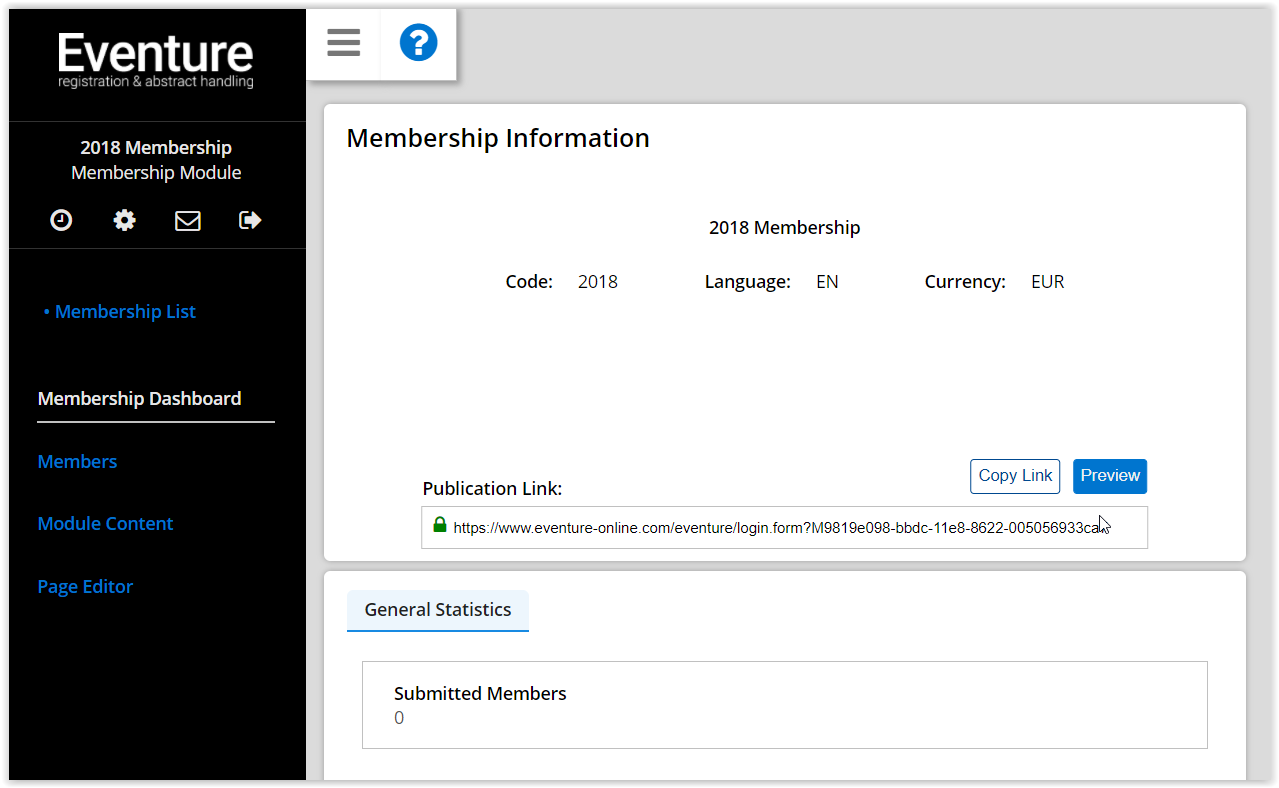
Task: Open help with the question mark icon
Action: pos(418,43)
